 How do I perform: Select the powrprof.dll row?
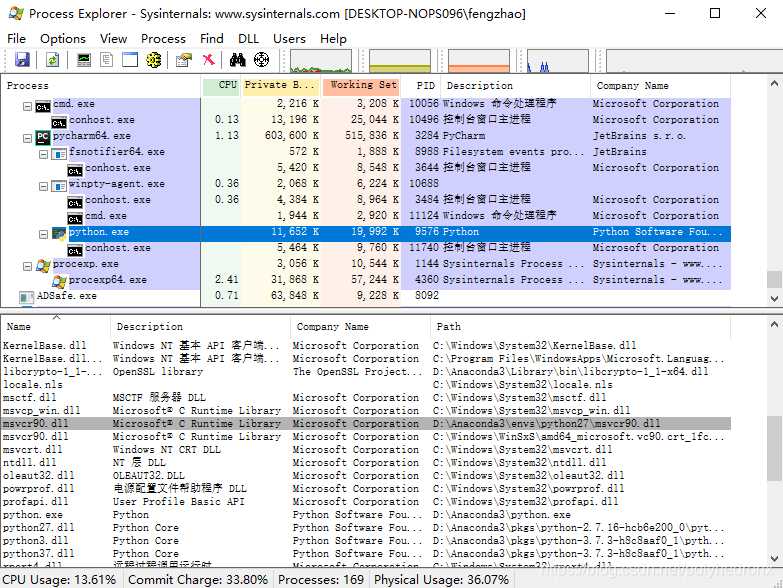(366, 489)
